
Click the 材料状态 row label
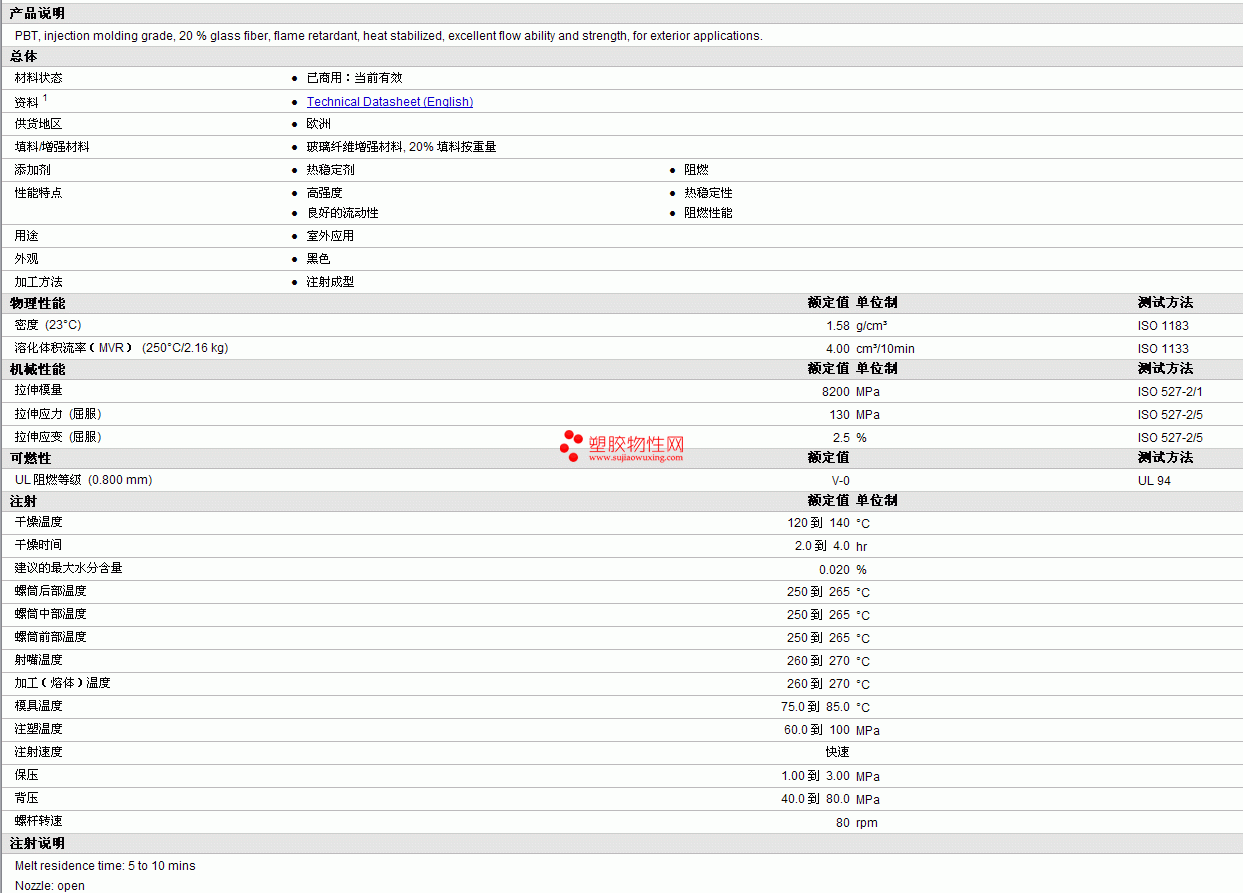(38, 78)
